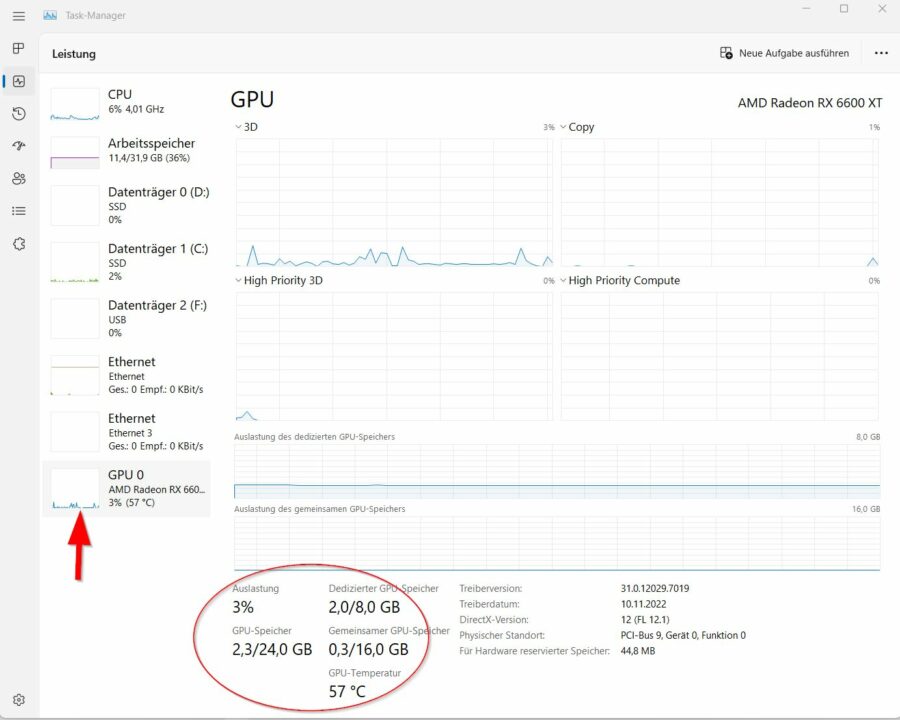Image resolution: width=900 pixels, height=720 pixels.
Task: Open the Dienste services icon
Action: pyautogui.click(x=17, y=243)
